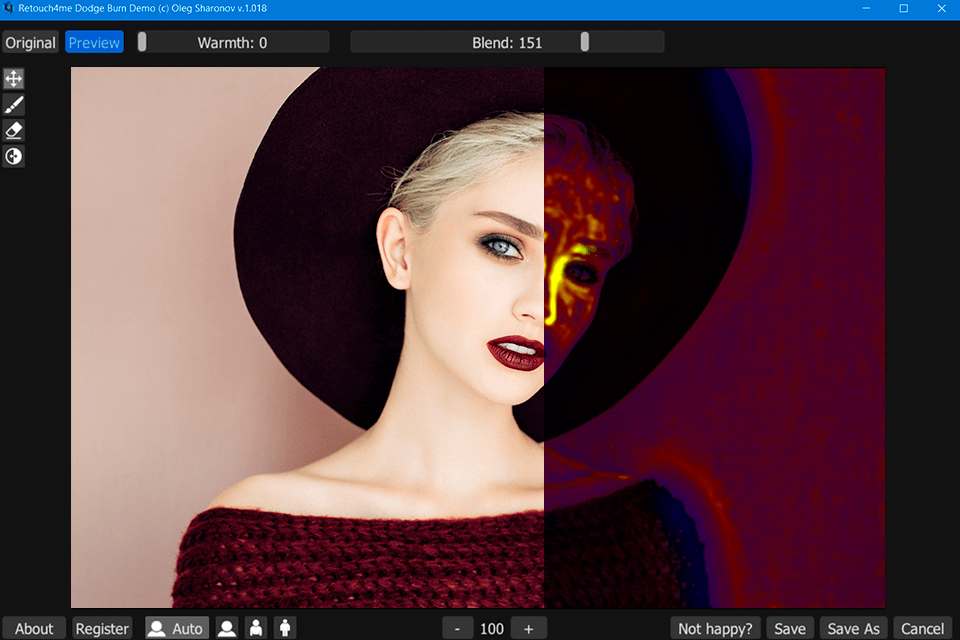
Task: Decrease zoom with the minus button
Action: (x=457, y=629)
